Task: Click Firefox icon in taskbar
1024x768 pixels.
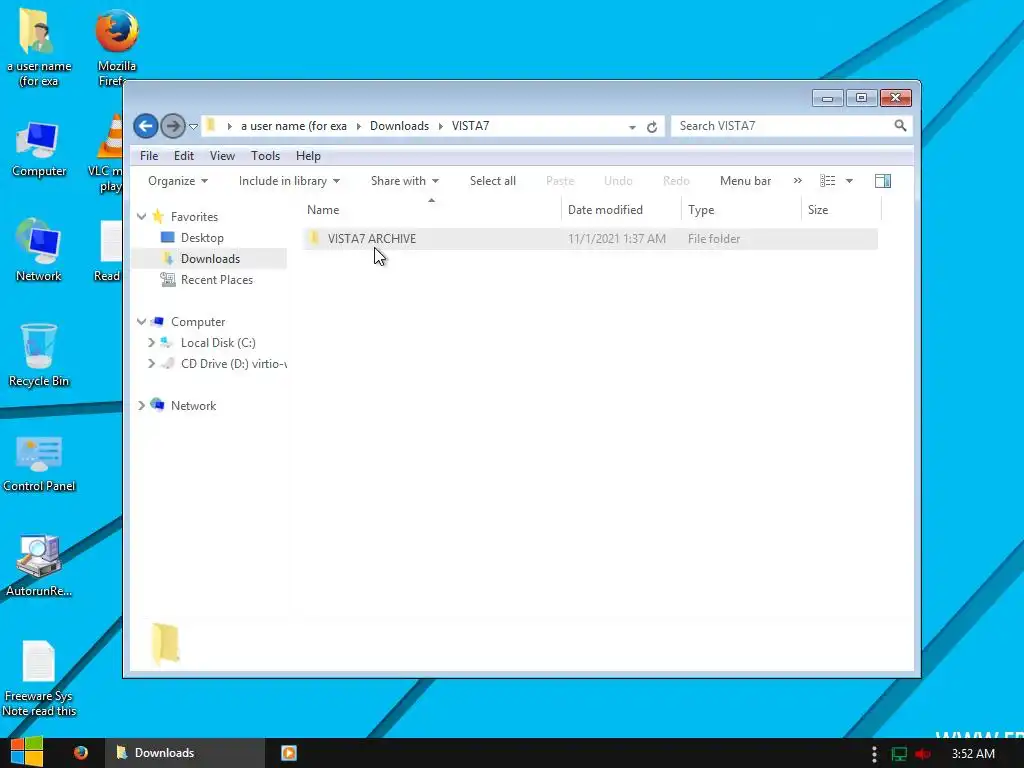Action: 81,753
